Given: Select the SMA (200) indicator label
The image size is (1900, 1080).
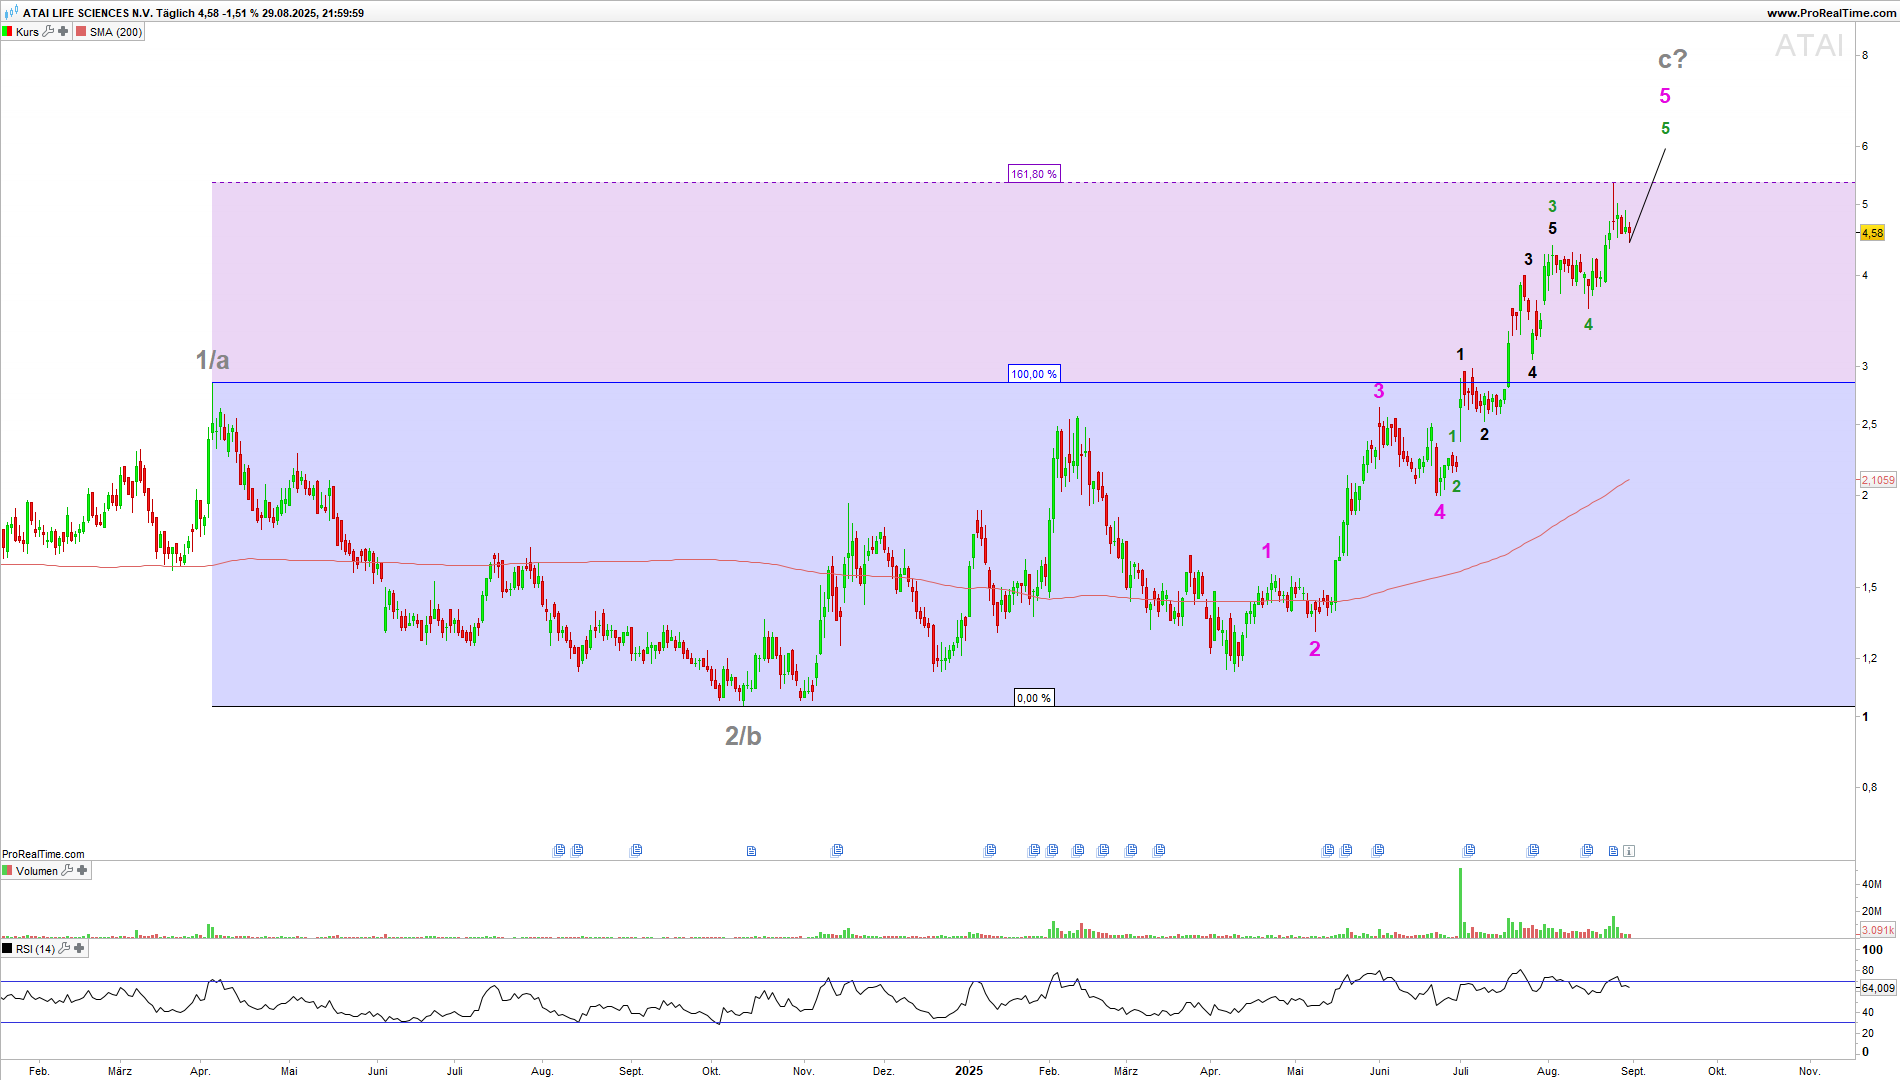Looking at the screenshot, I should [x=116, y=32].
